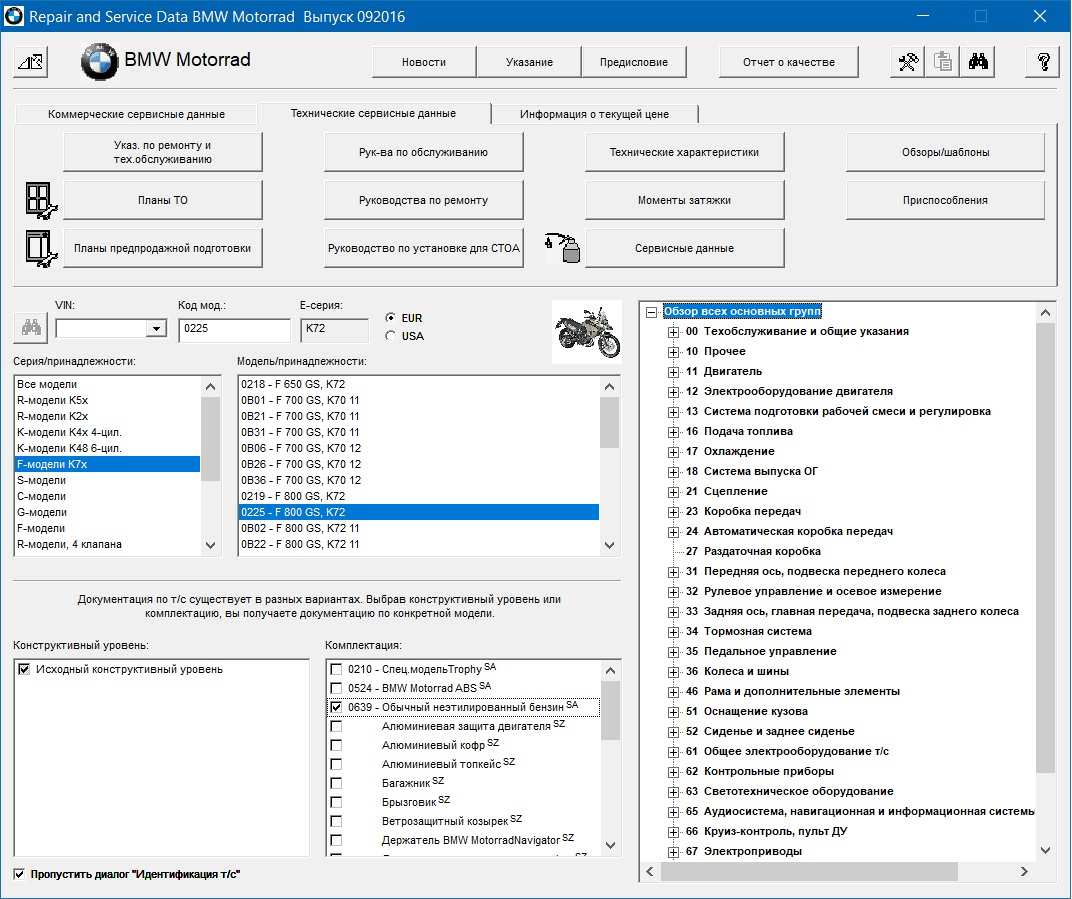Screen dimensions: 1072x899
Task: Expand group 00 Техобслуживание и общие указания
Action: coord(673,332)
